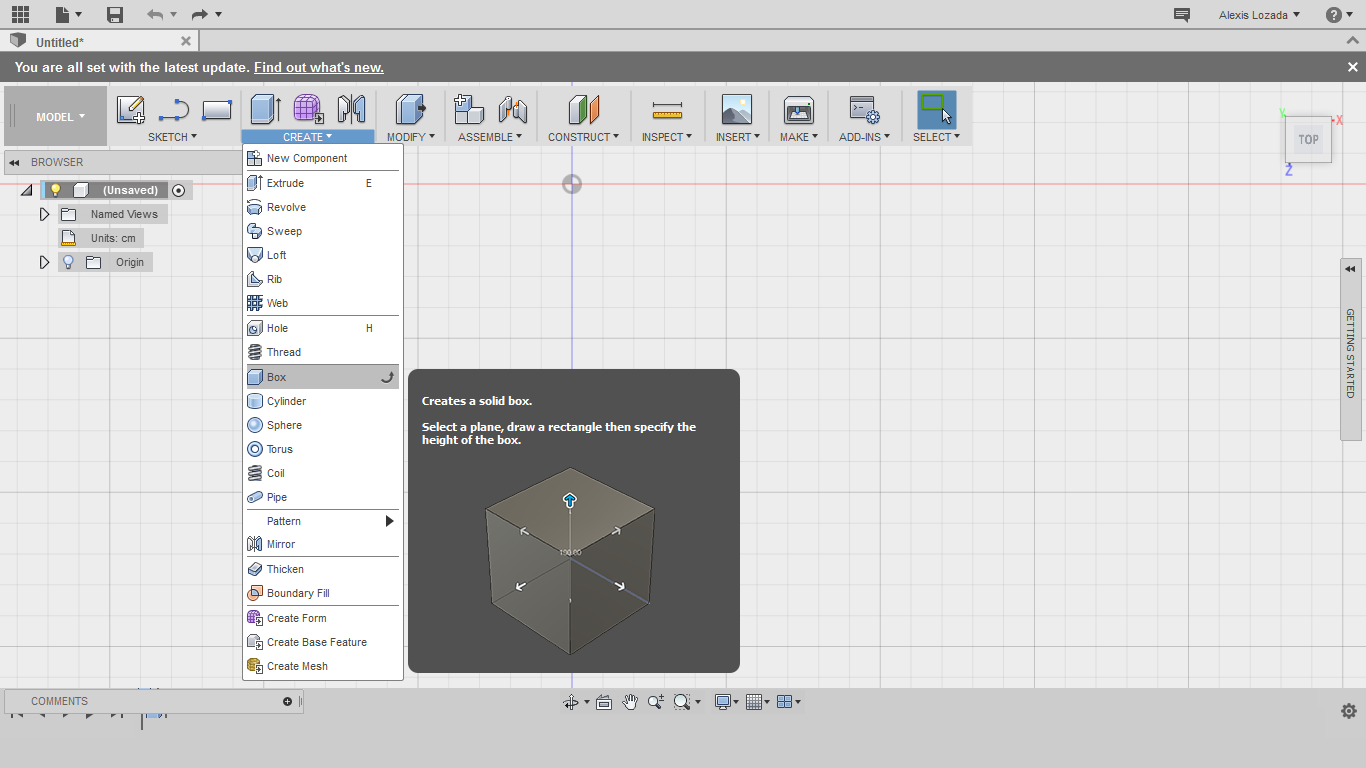Image resolution: width=1366 pixels, height=768 pixels.
Task: Expand the Origin folder tree node
Action: point(44,262)
